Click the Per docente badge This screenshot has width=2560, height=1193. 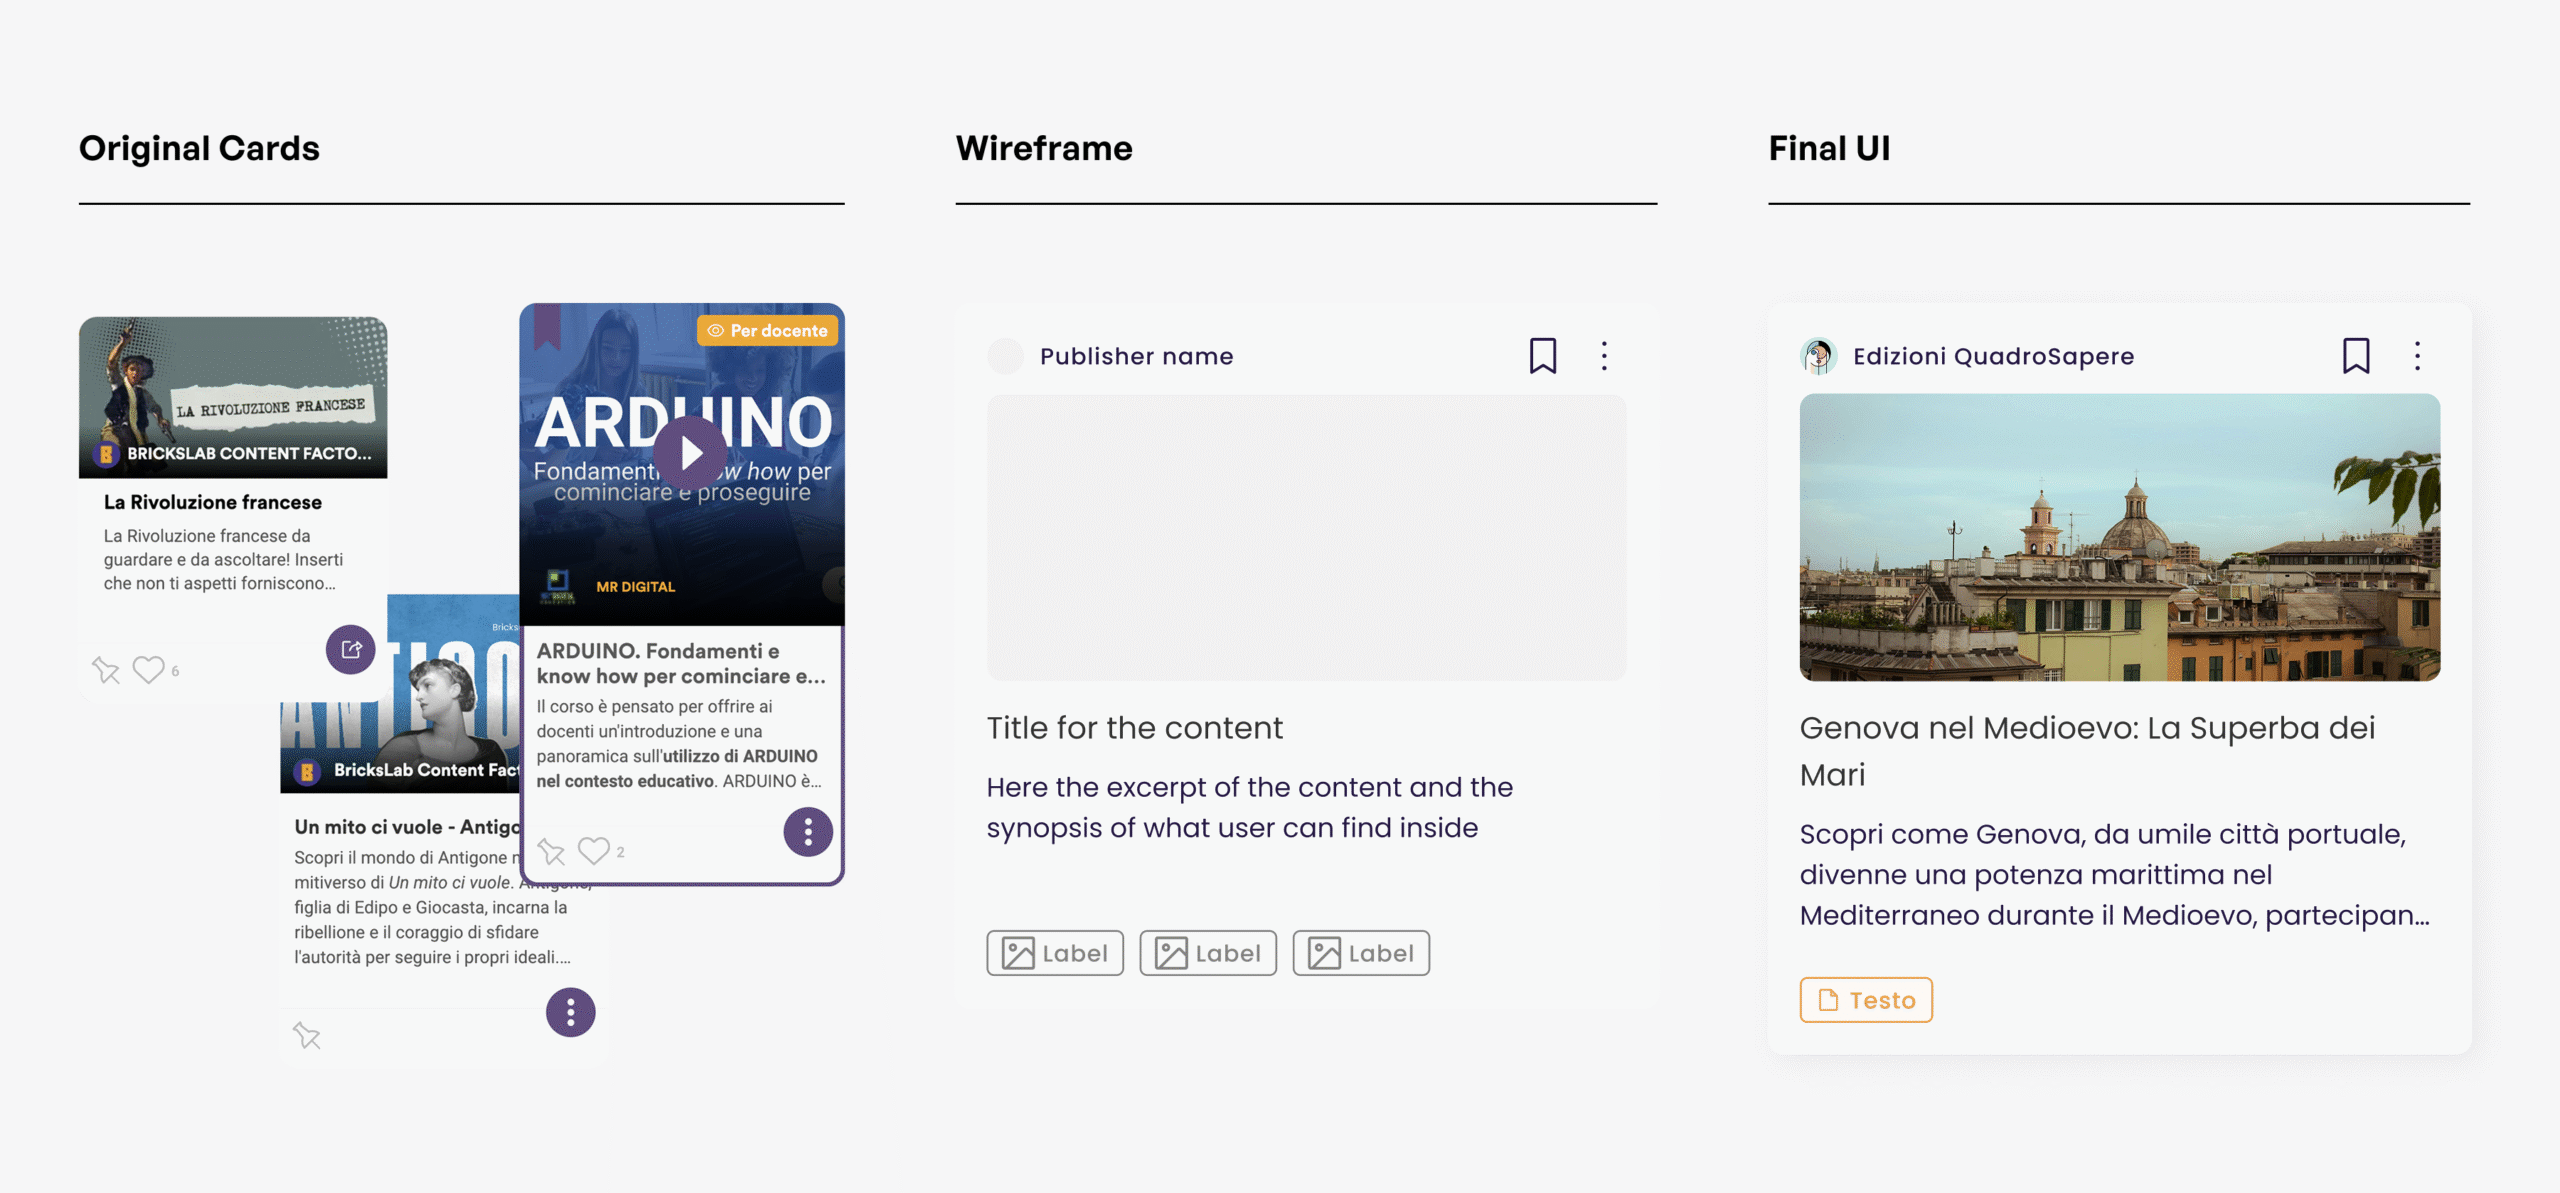(x=768, y=331)
